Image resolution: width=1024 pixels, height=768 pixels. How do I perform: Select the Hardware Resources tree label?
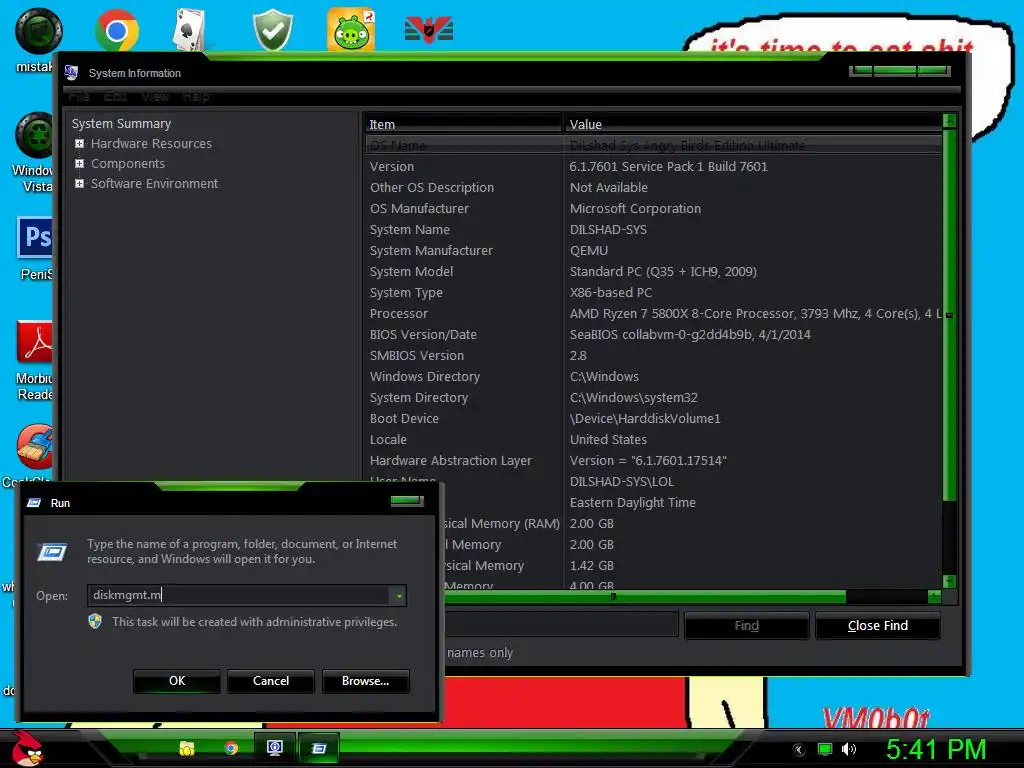coord(152,144)
